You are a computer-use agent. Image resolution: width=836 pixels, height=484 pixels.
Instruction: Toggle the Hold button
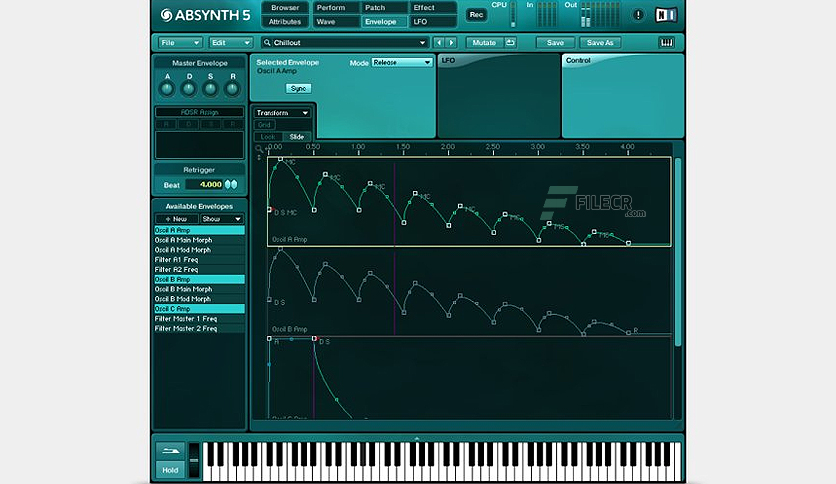coord(171,470)
